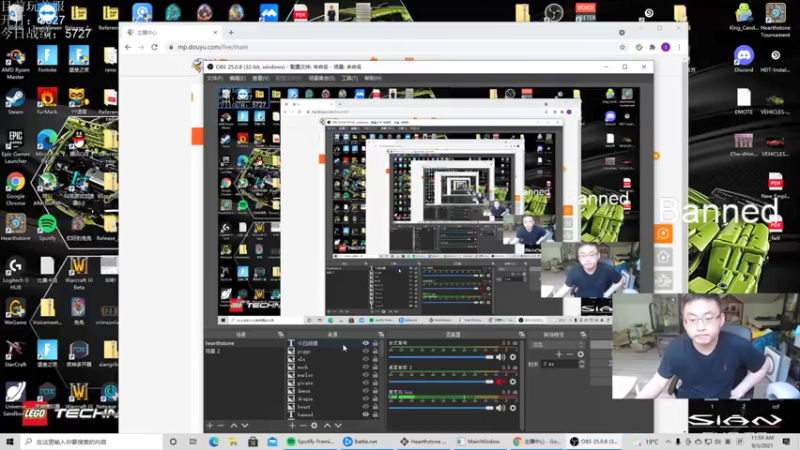The width and height of the screenshot is (800, 450).
Task: Open settings gear for the microphone mixer channel
Action: click(x=513, y=408)
